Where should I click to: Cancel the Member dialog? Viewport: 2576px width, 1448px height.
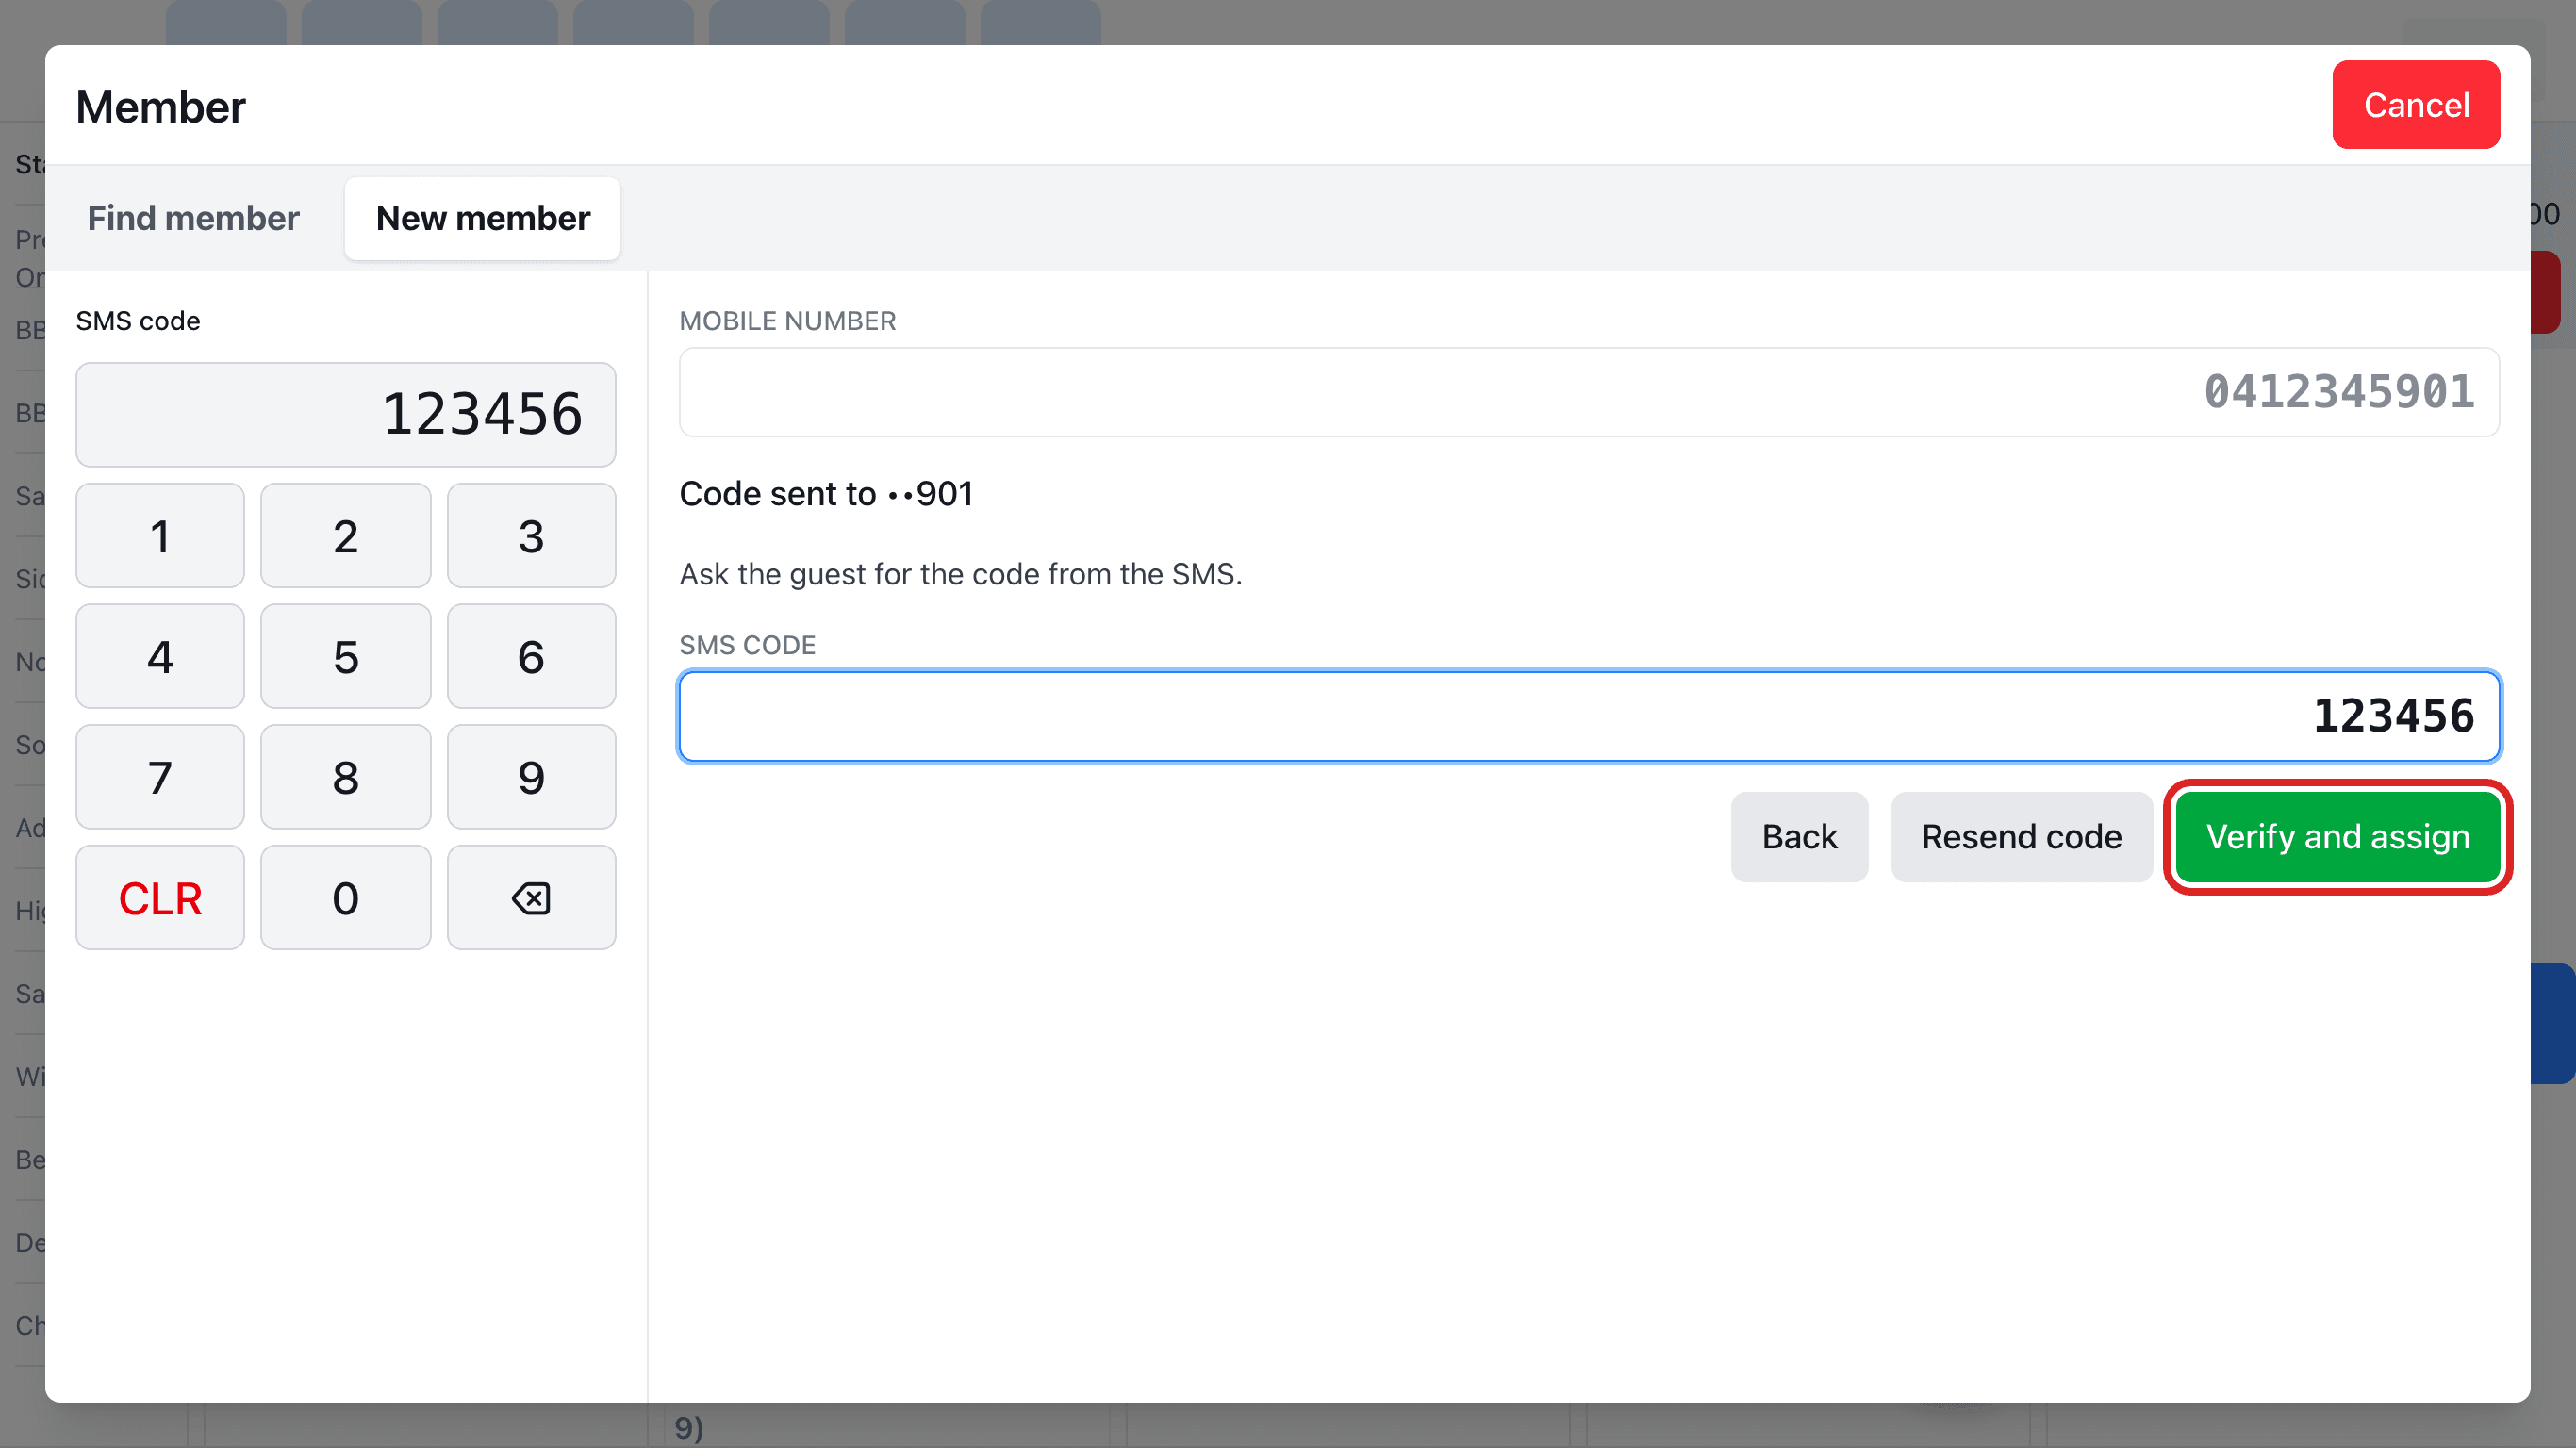2416,105
